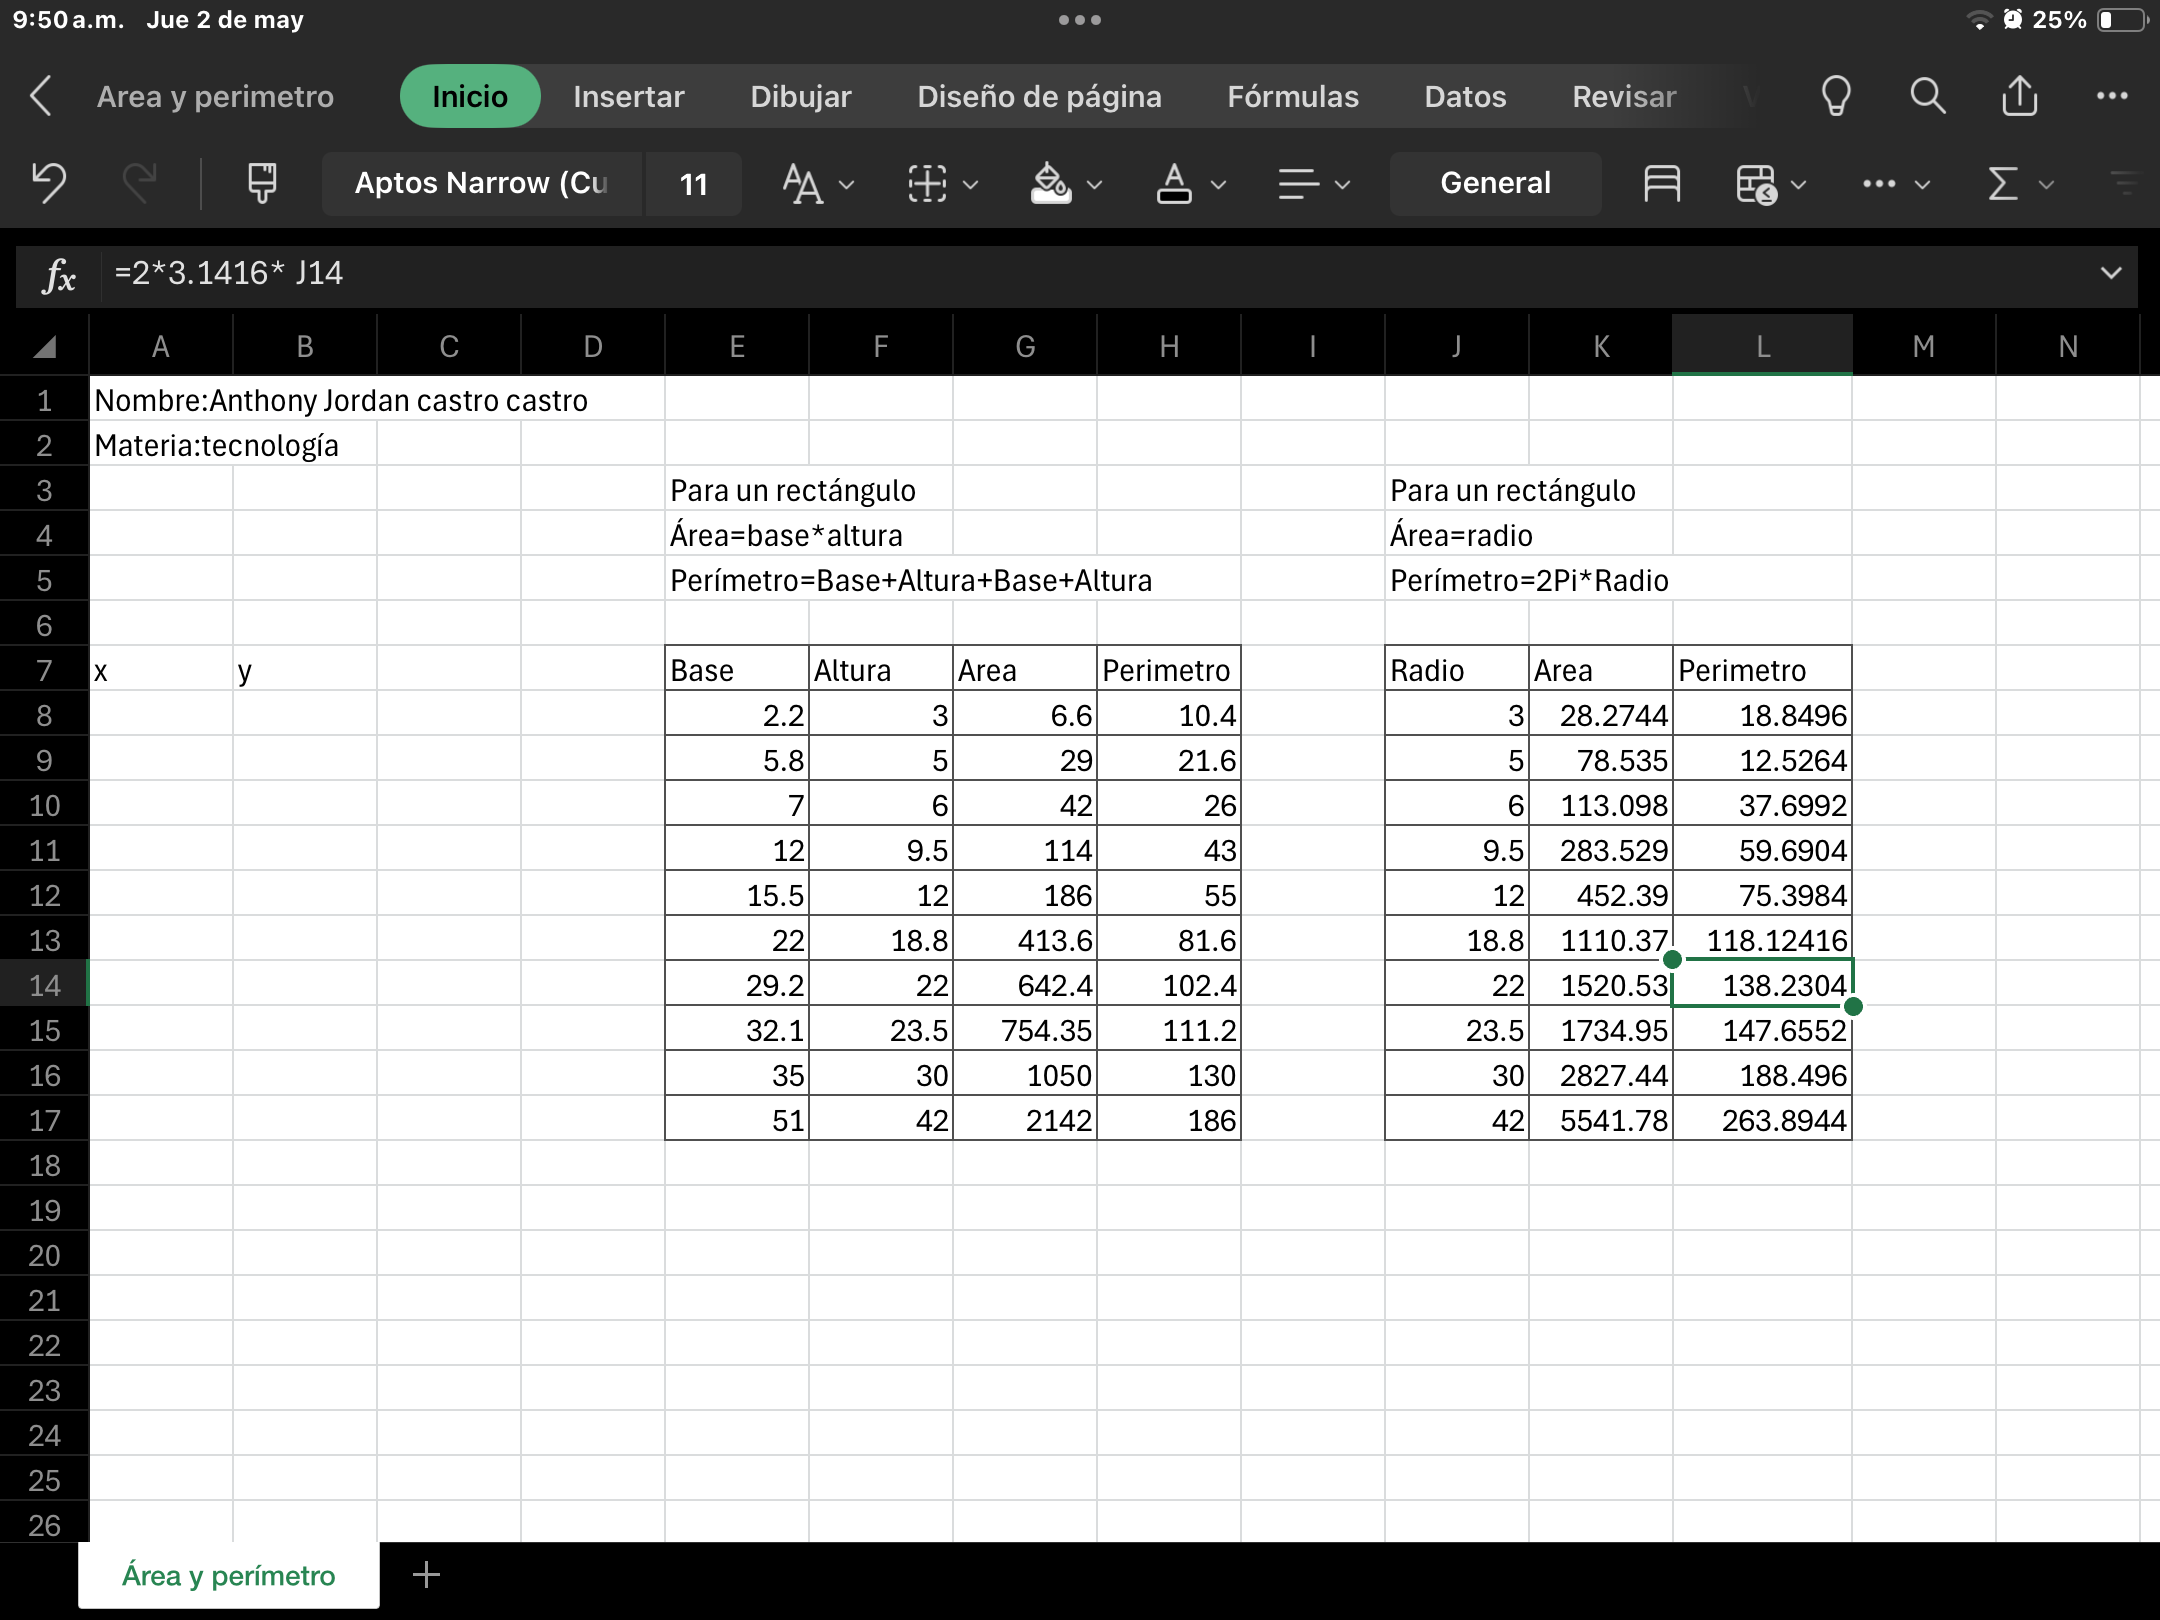The width and height of the screenshot is (2160, 1620).
Task: Tap the Share upload icon
Action: (2019, 96)
